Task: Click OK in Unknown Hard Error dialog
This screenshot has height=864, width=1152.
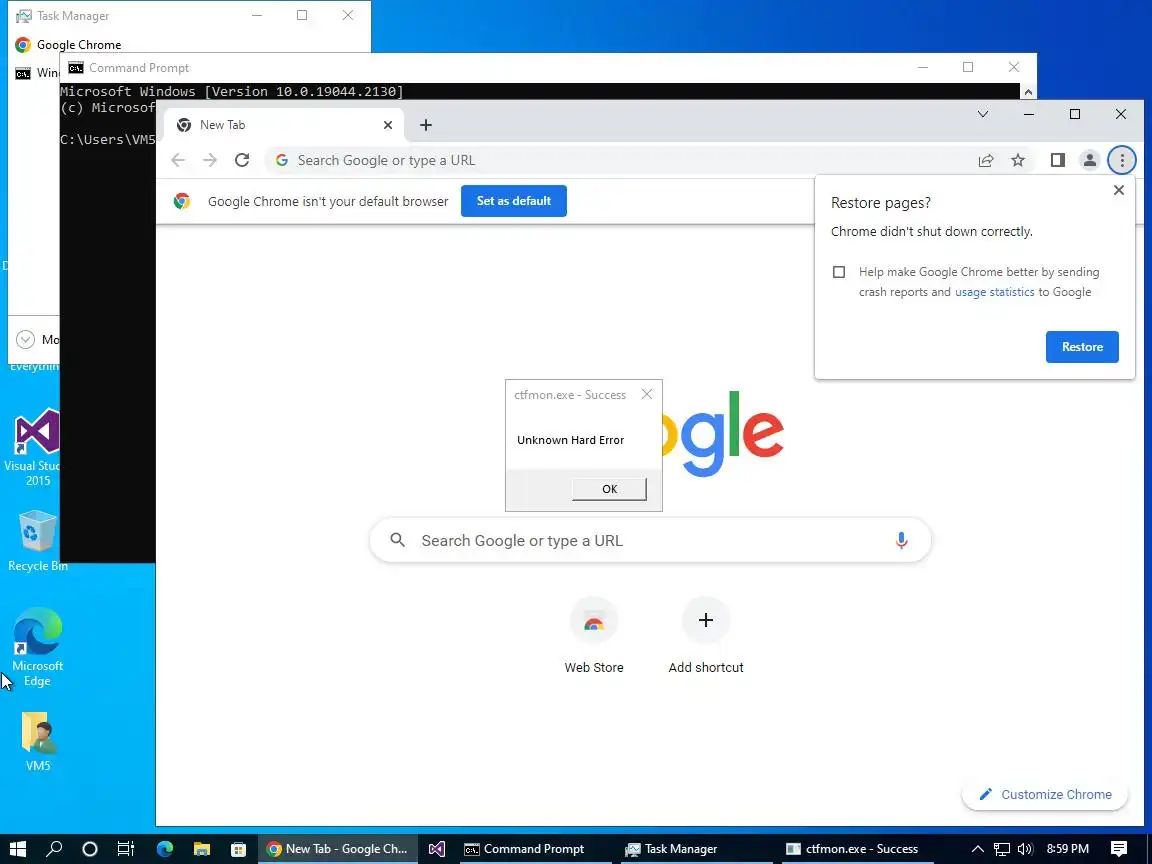Action: coord(609,489)
